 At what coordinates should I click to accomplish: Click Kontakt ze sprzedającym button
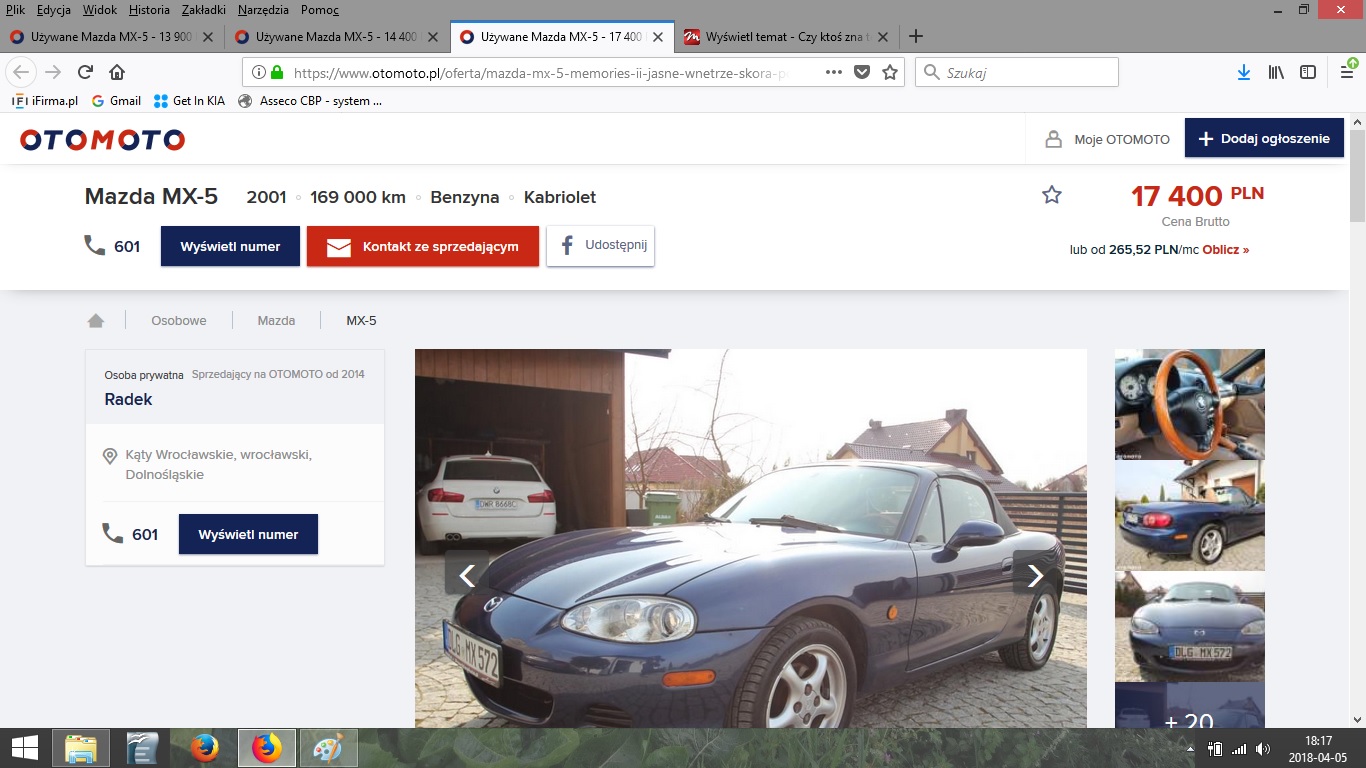click(423, 246)
